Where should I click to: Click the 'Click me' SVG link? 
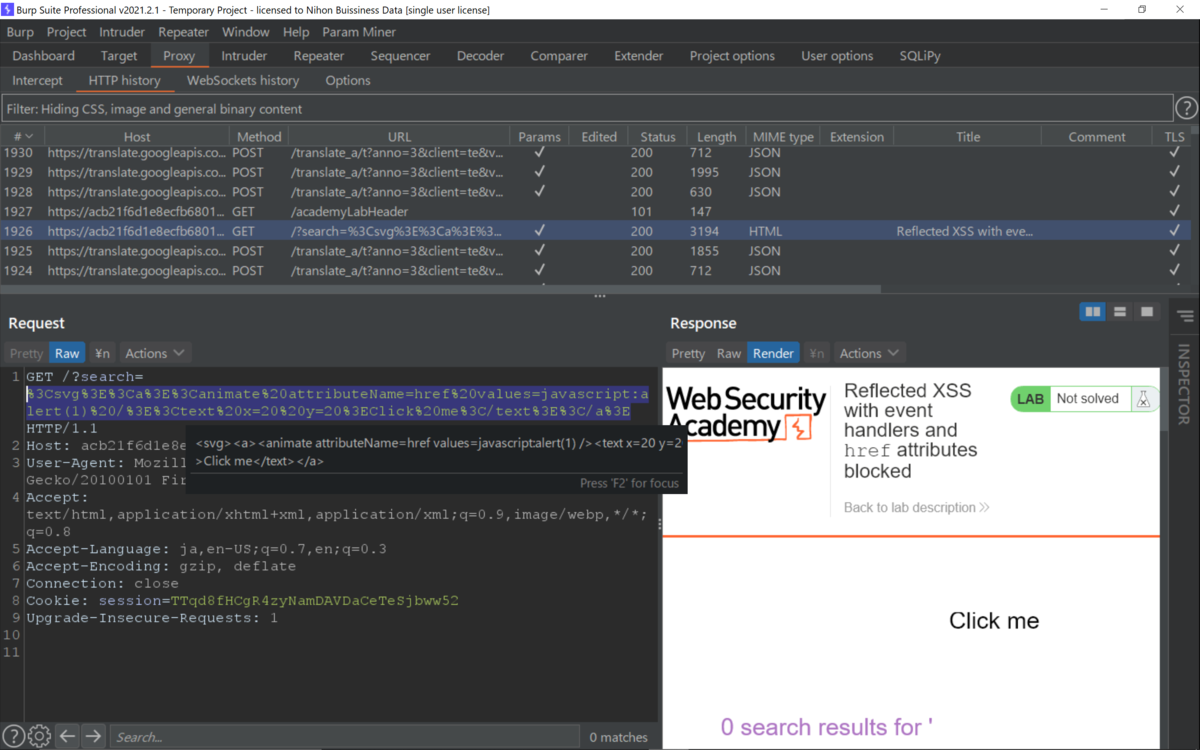(x=994, y=621)
